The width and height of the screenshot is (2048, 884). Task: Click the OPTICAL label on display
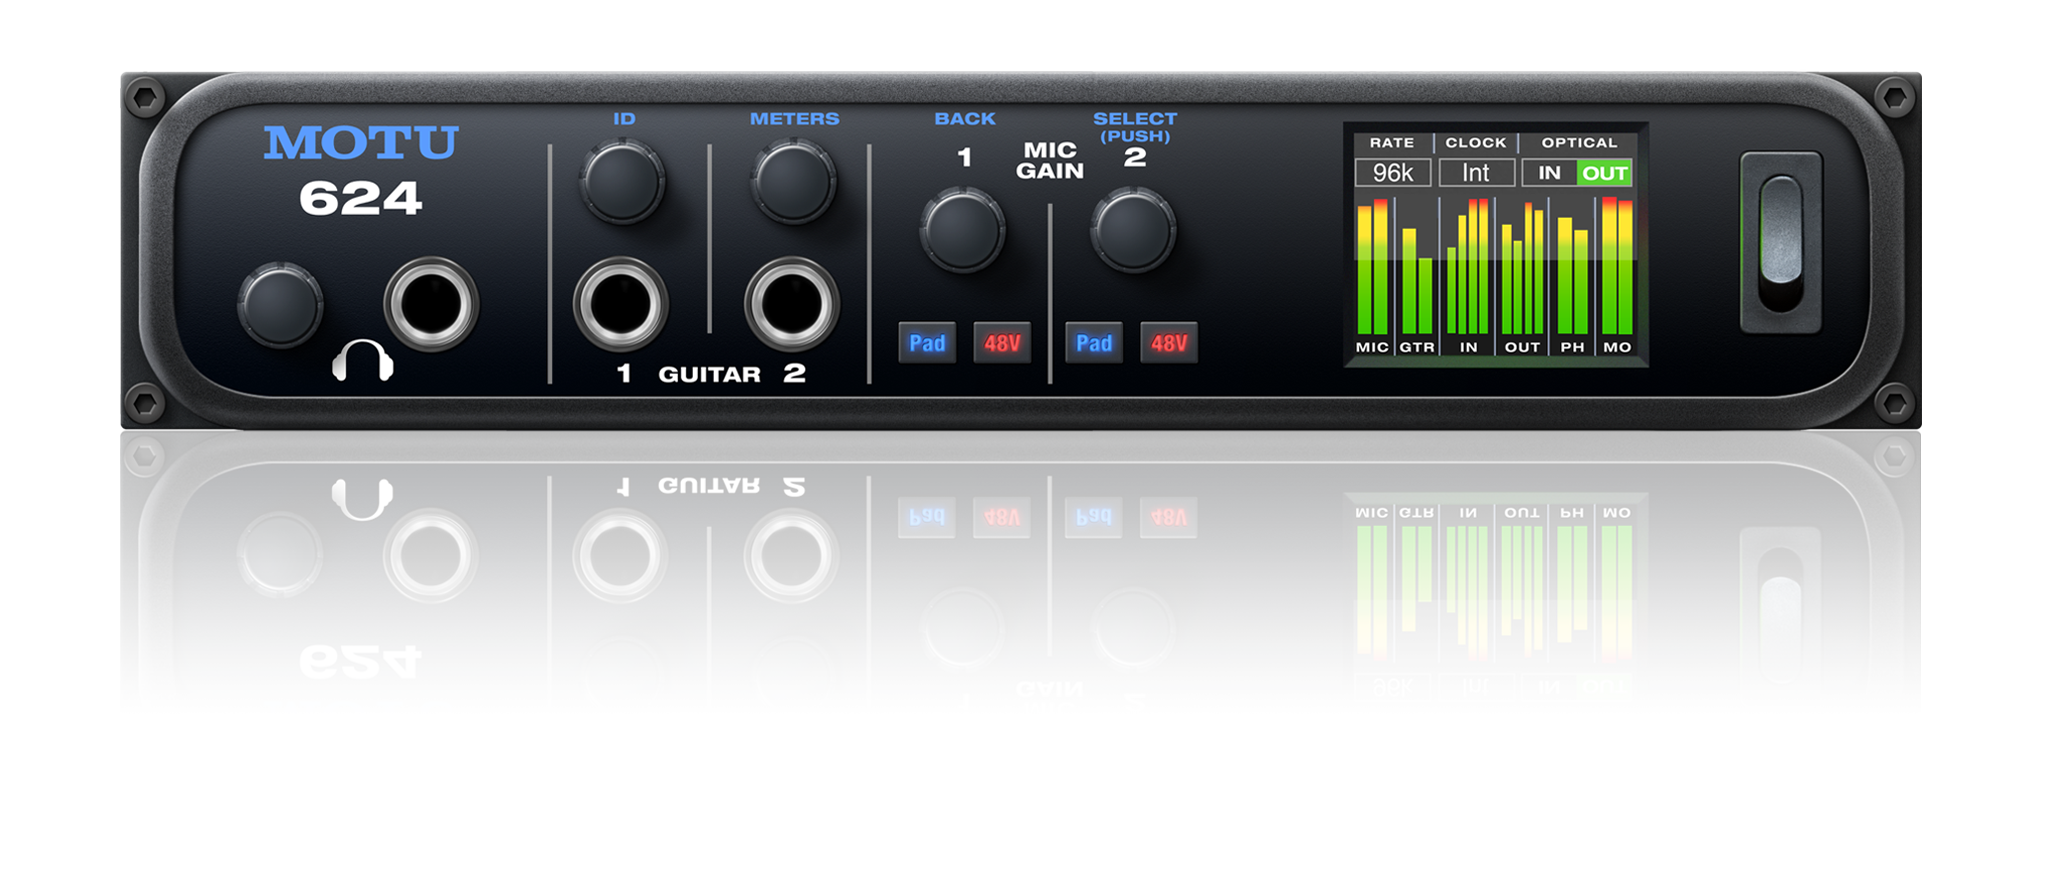click(1579, 143)
